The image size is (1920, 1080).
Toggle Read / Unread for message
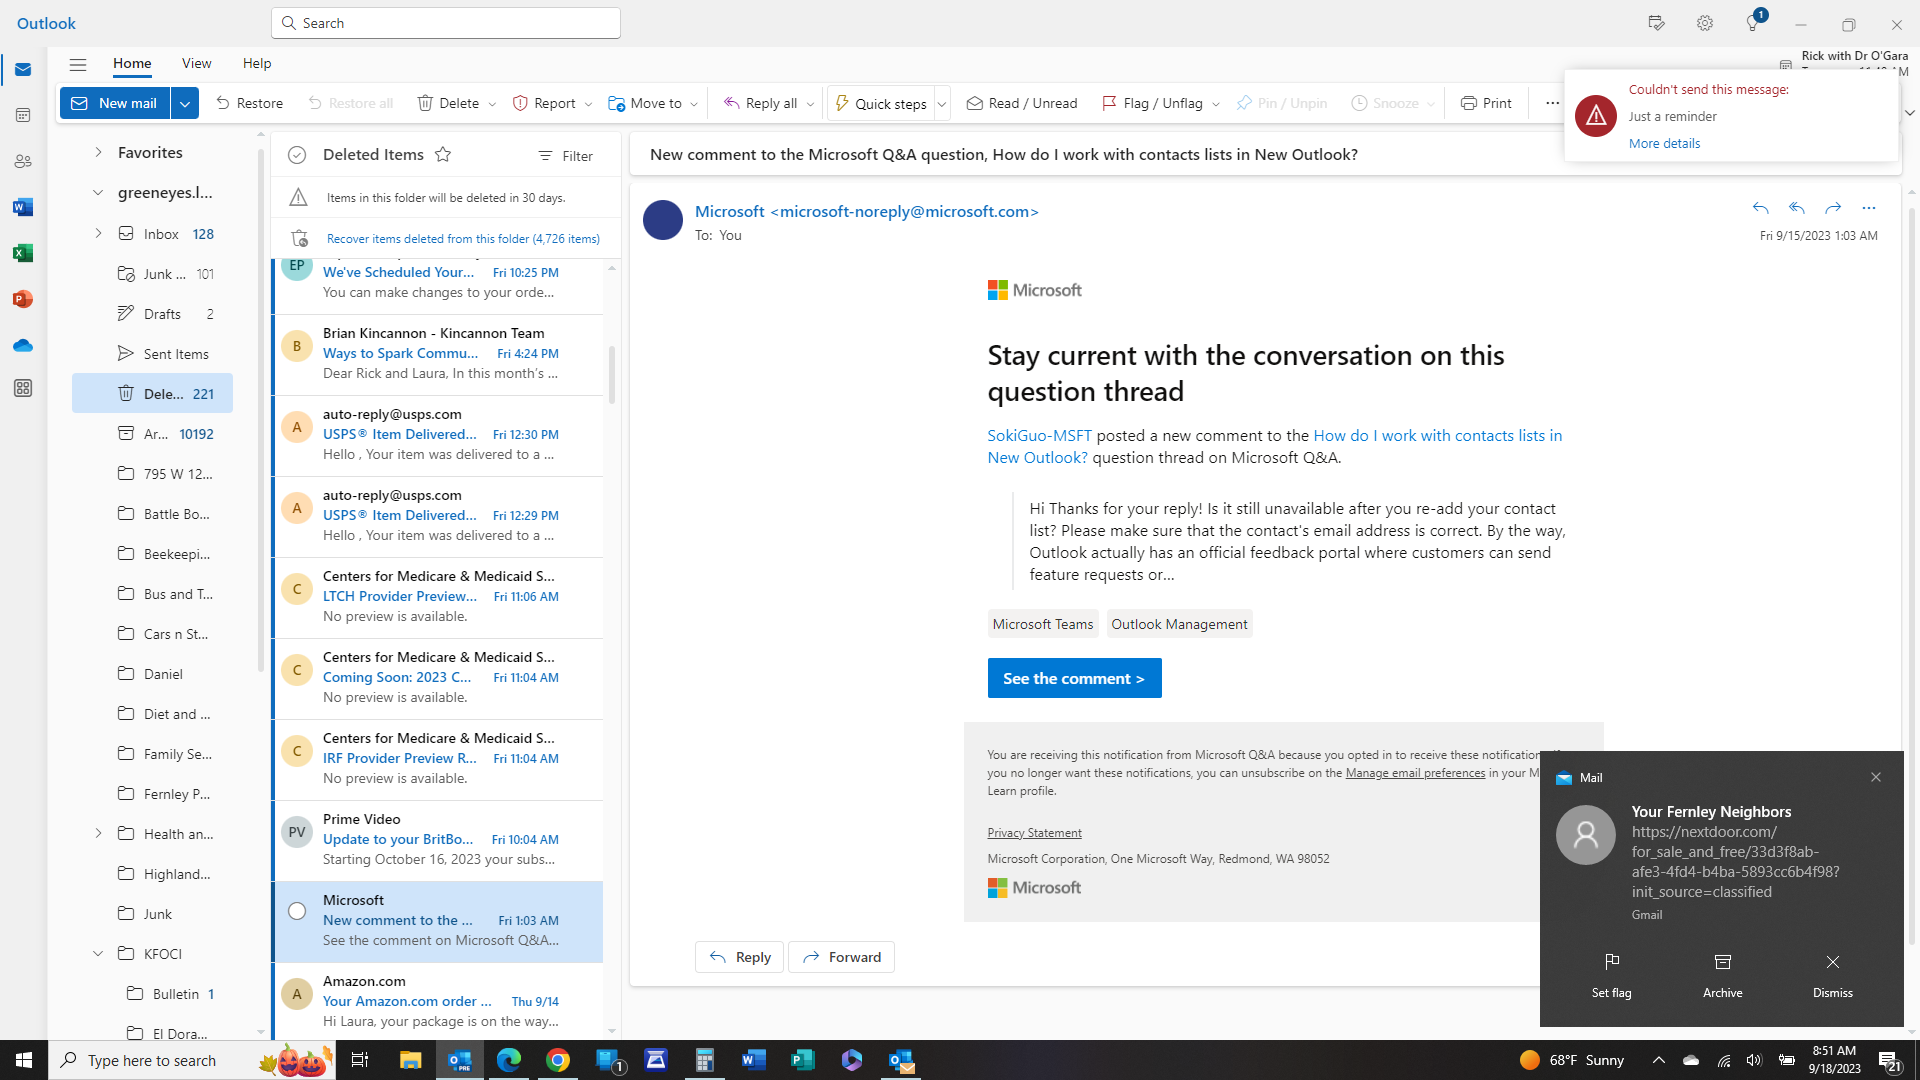[1022, 103]
